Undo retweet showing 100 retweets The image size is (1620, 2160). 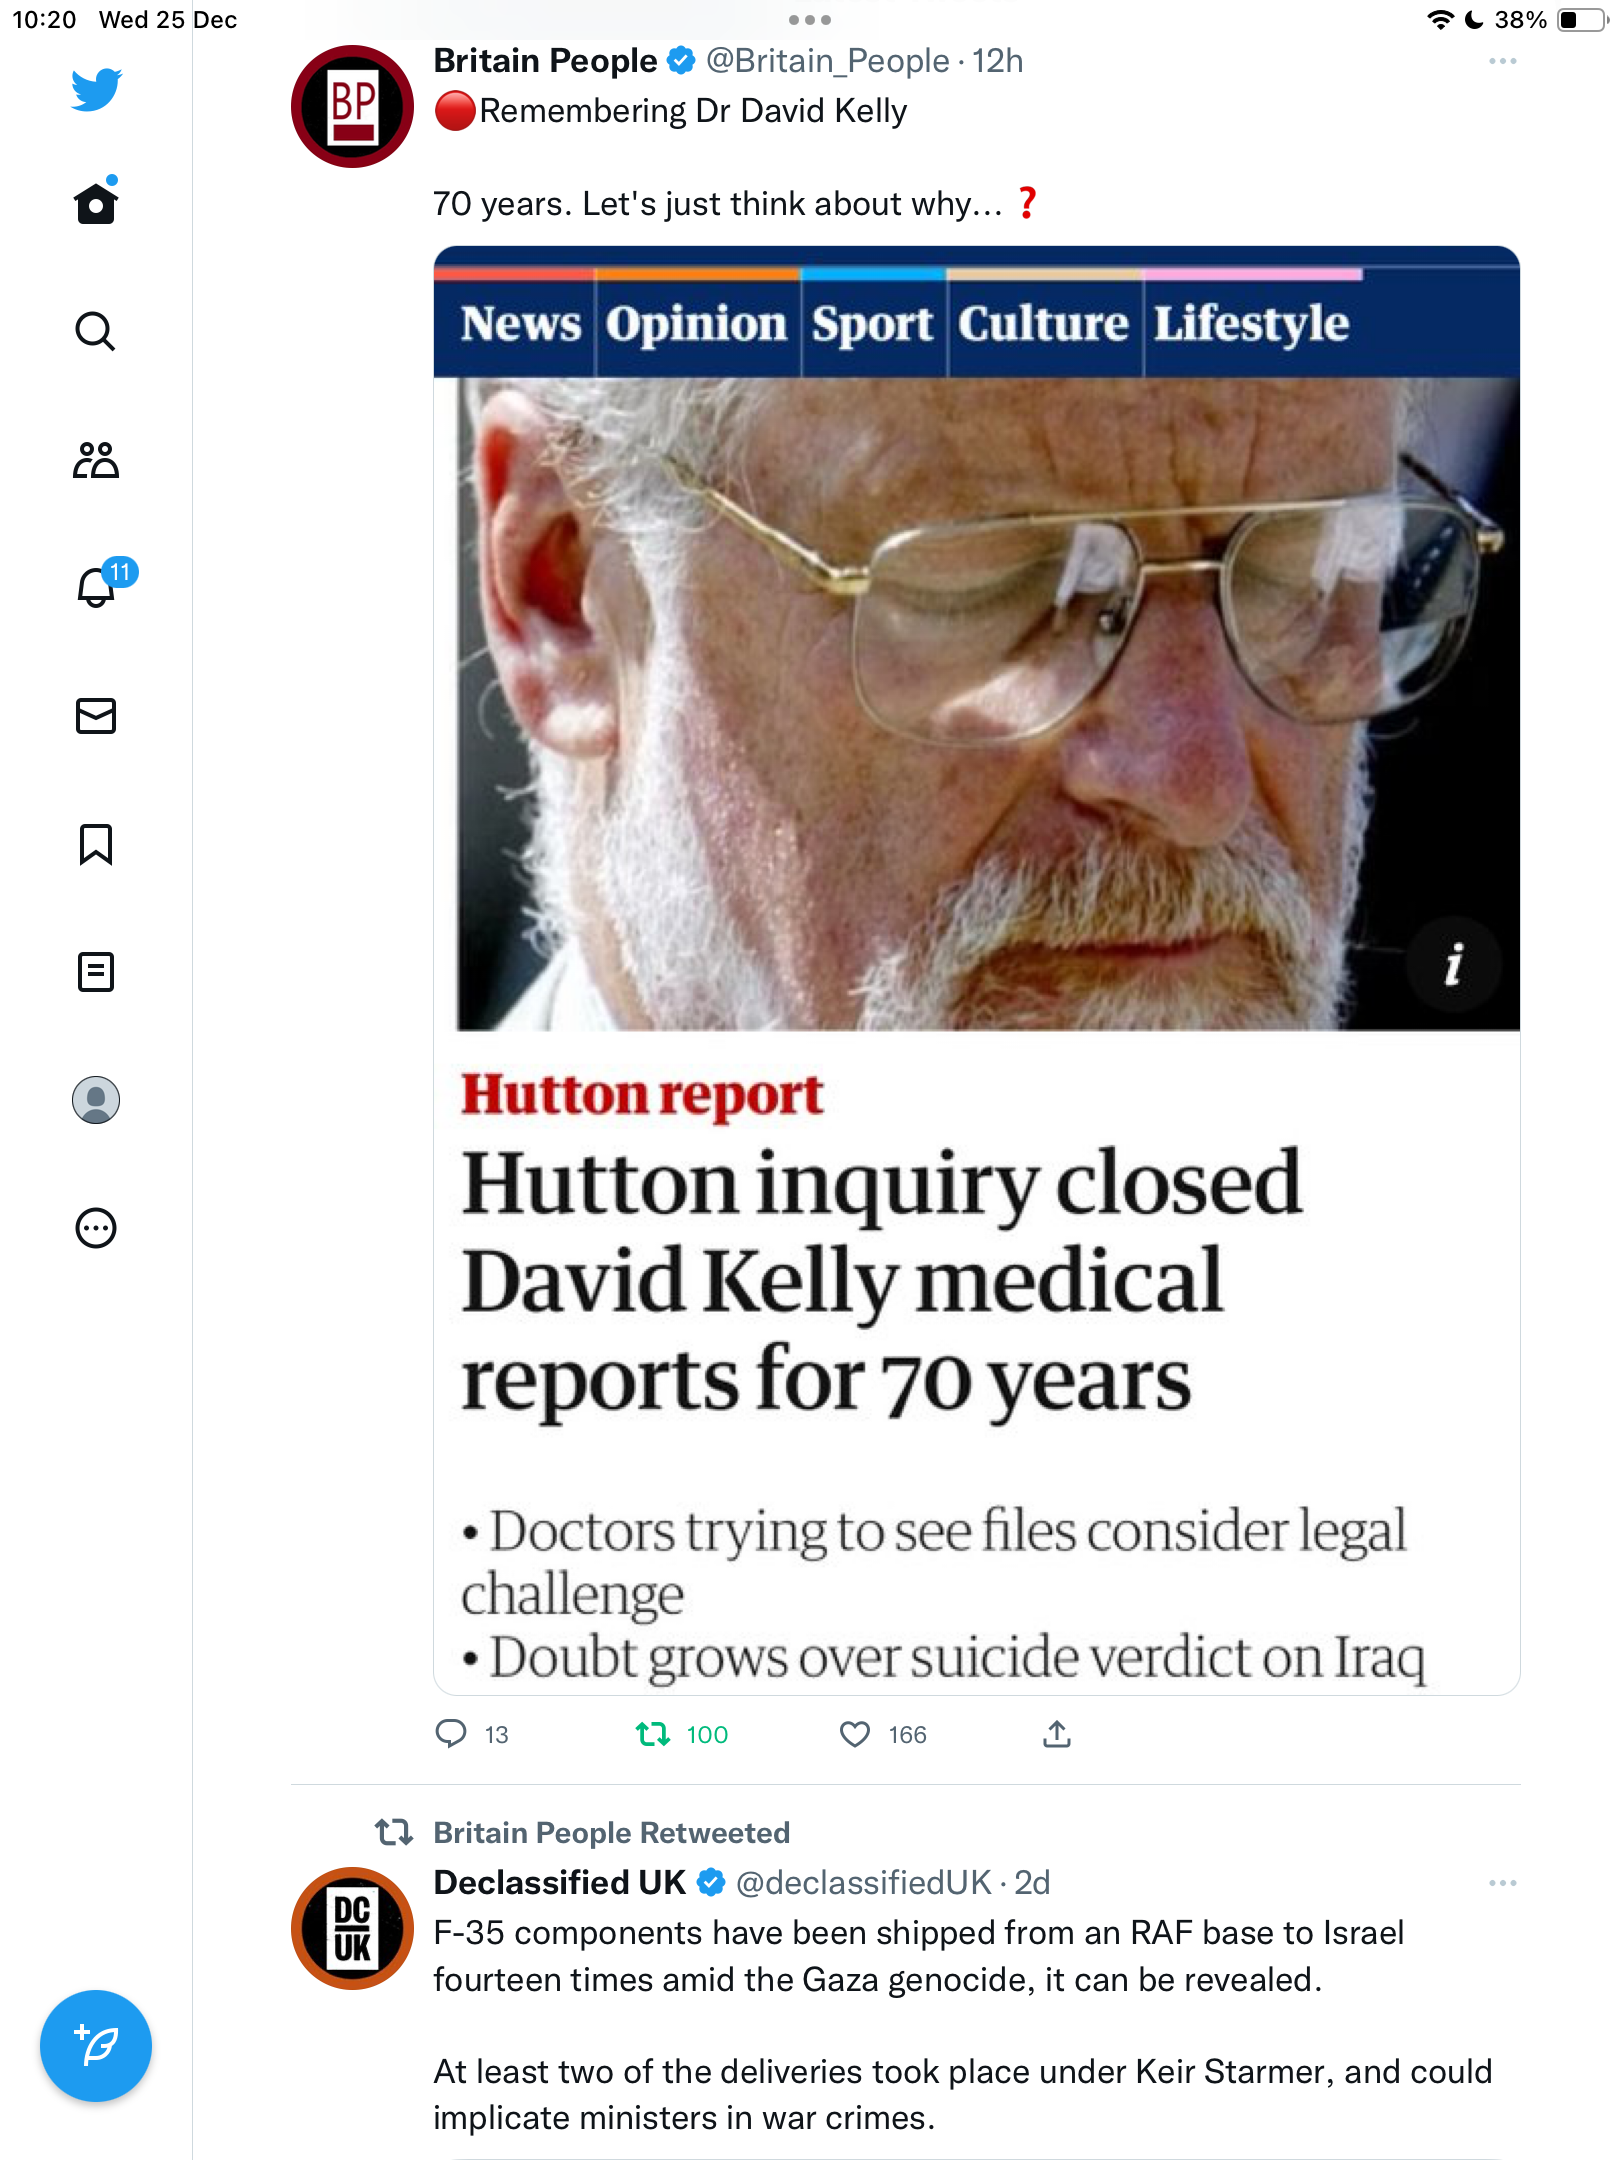coord(682,1734)
